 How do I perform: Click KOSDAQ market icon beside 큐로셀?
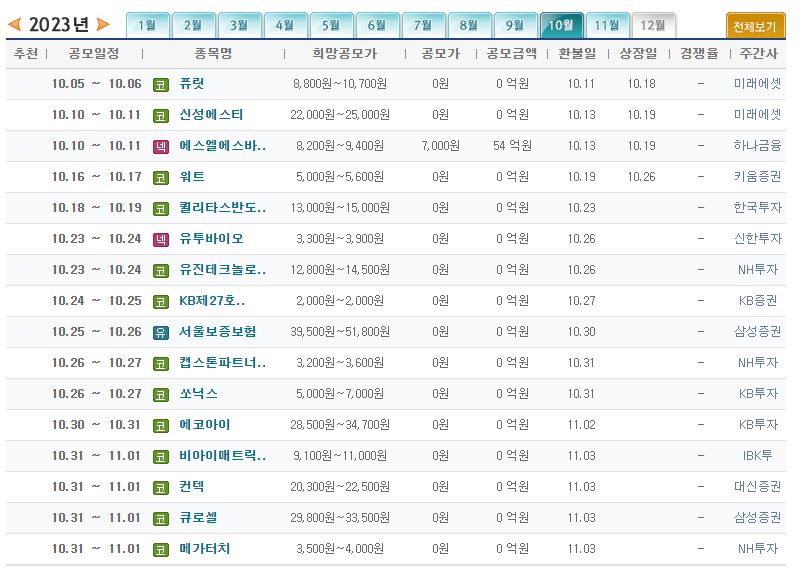pyautogui.click(x=161, y=519)
